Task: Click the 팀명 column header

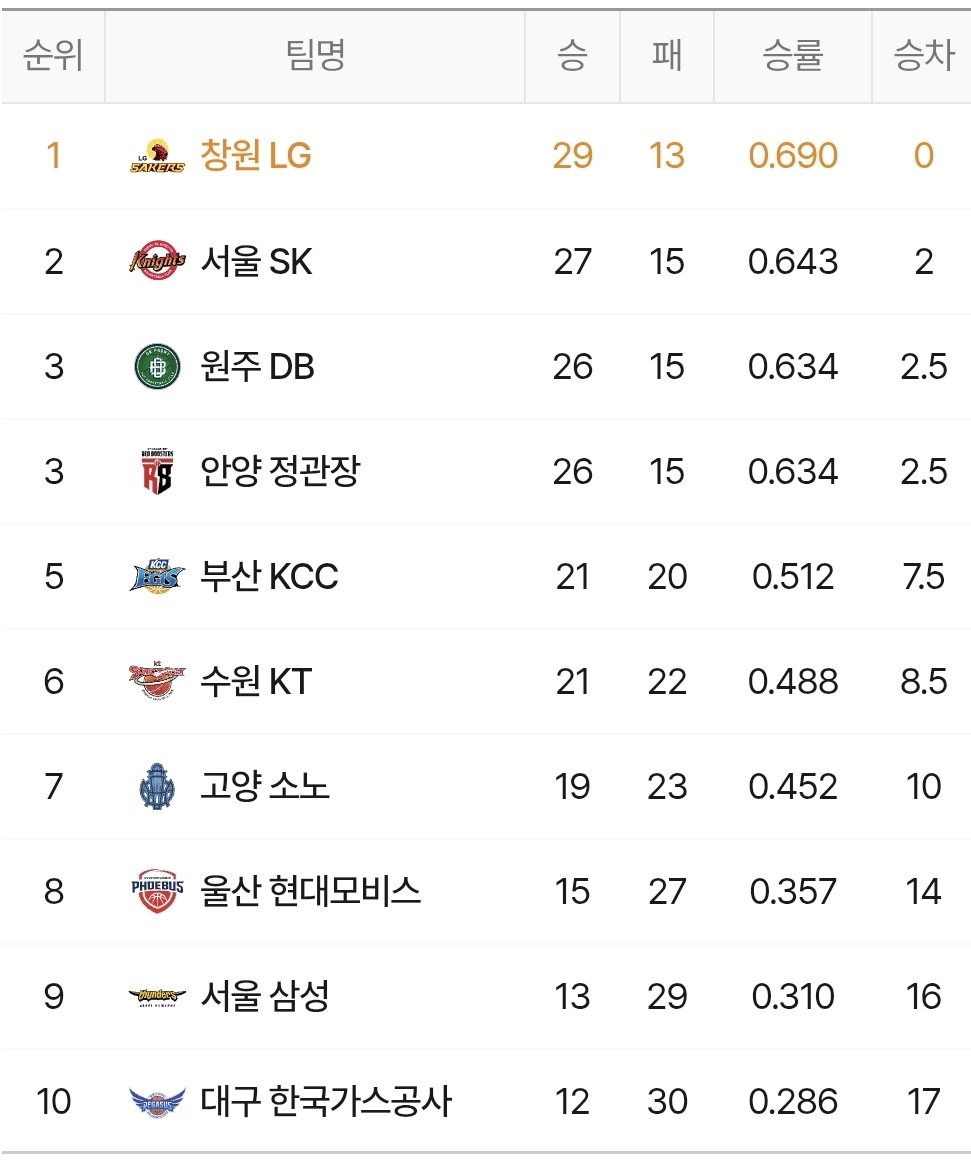Action: pos(315,56)
